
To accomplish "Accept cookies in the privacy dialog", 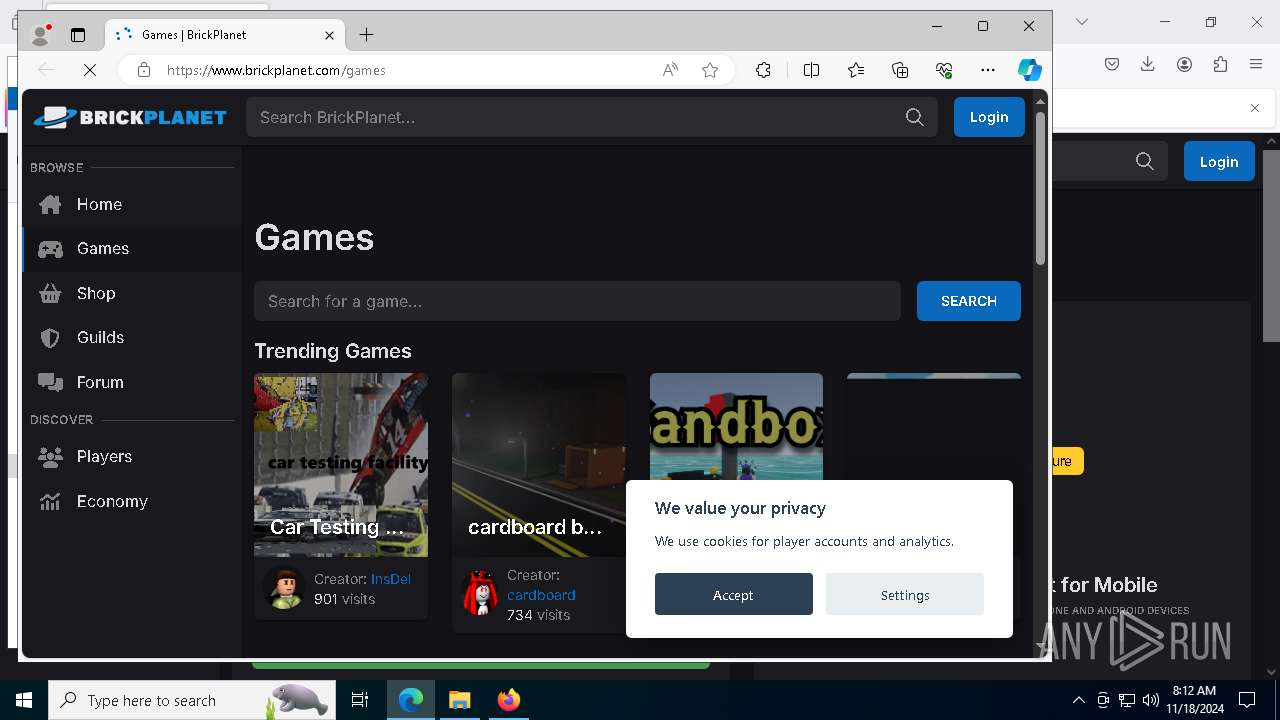I will 734,594.
